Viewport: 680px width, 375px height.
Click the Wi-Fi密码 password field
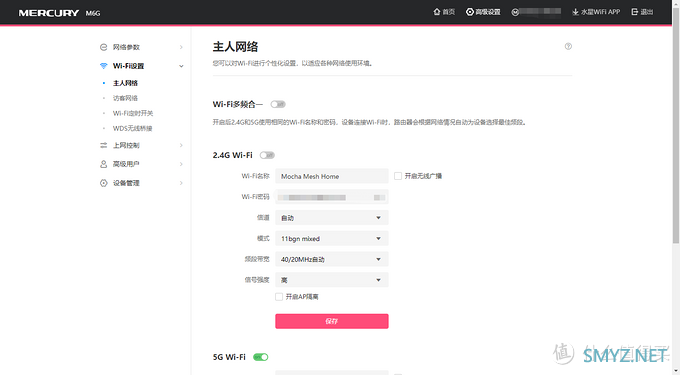pos(332,197)
